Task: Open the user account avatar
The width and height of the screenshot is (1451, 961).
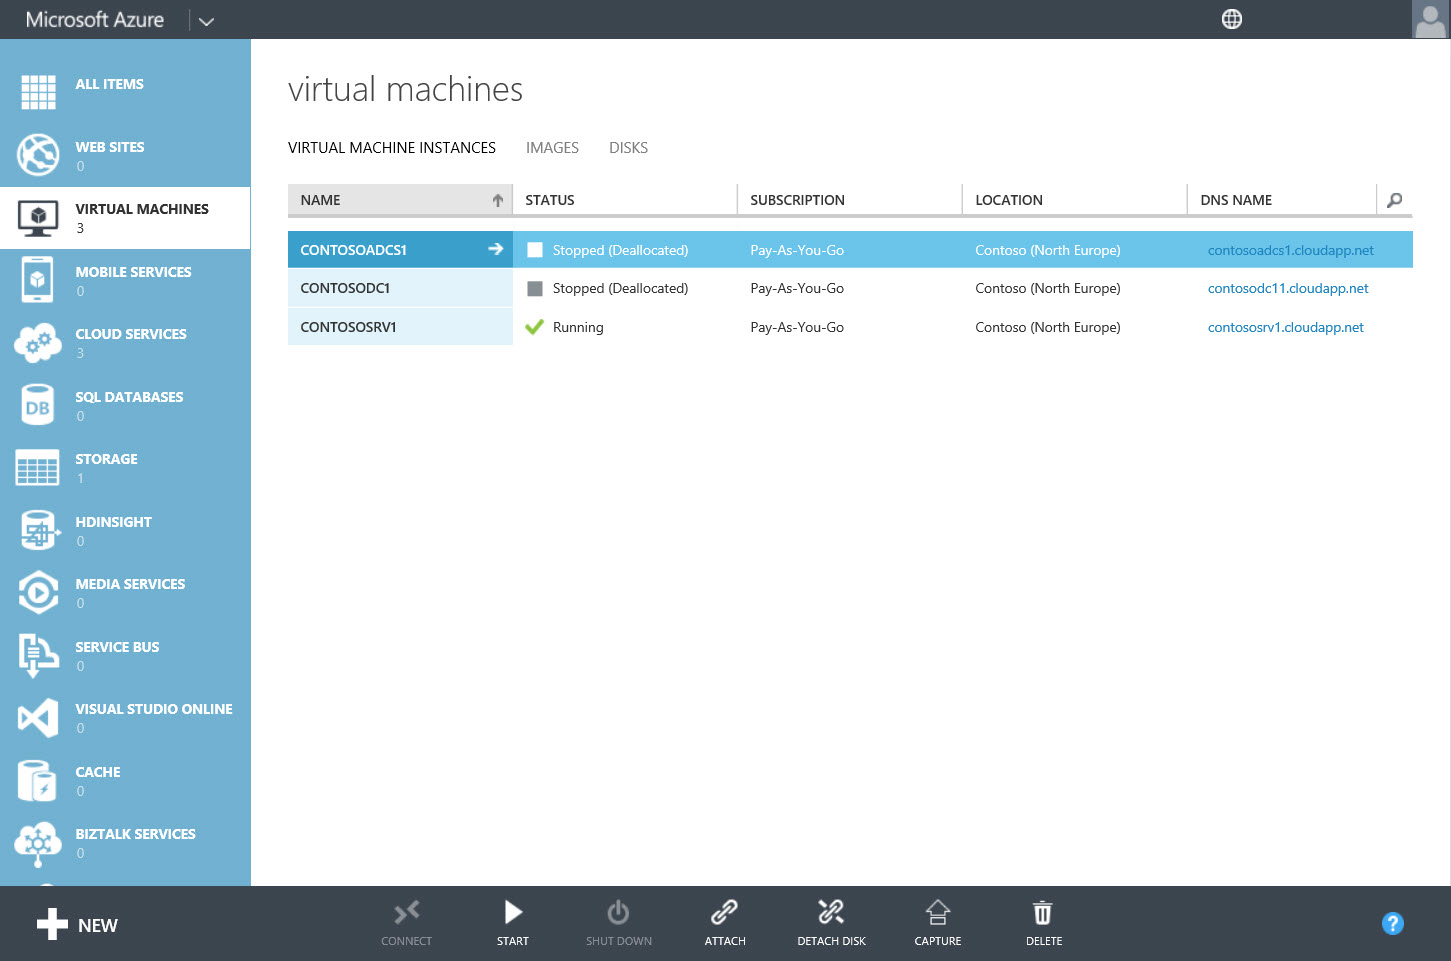Action: click(x=1430, y=19)
